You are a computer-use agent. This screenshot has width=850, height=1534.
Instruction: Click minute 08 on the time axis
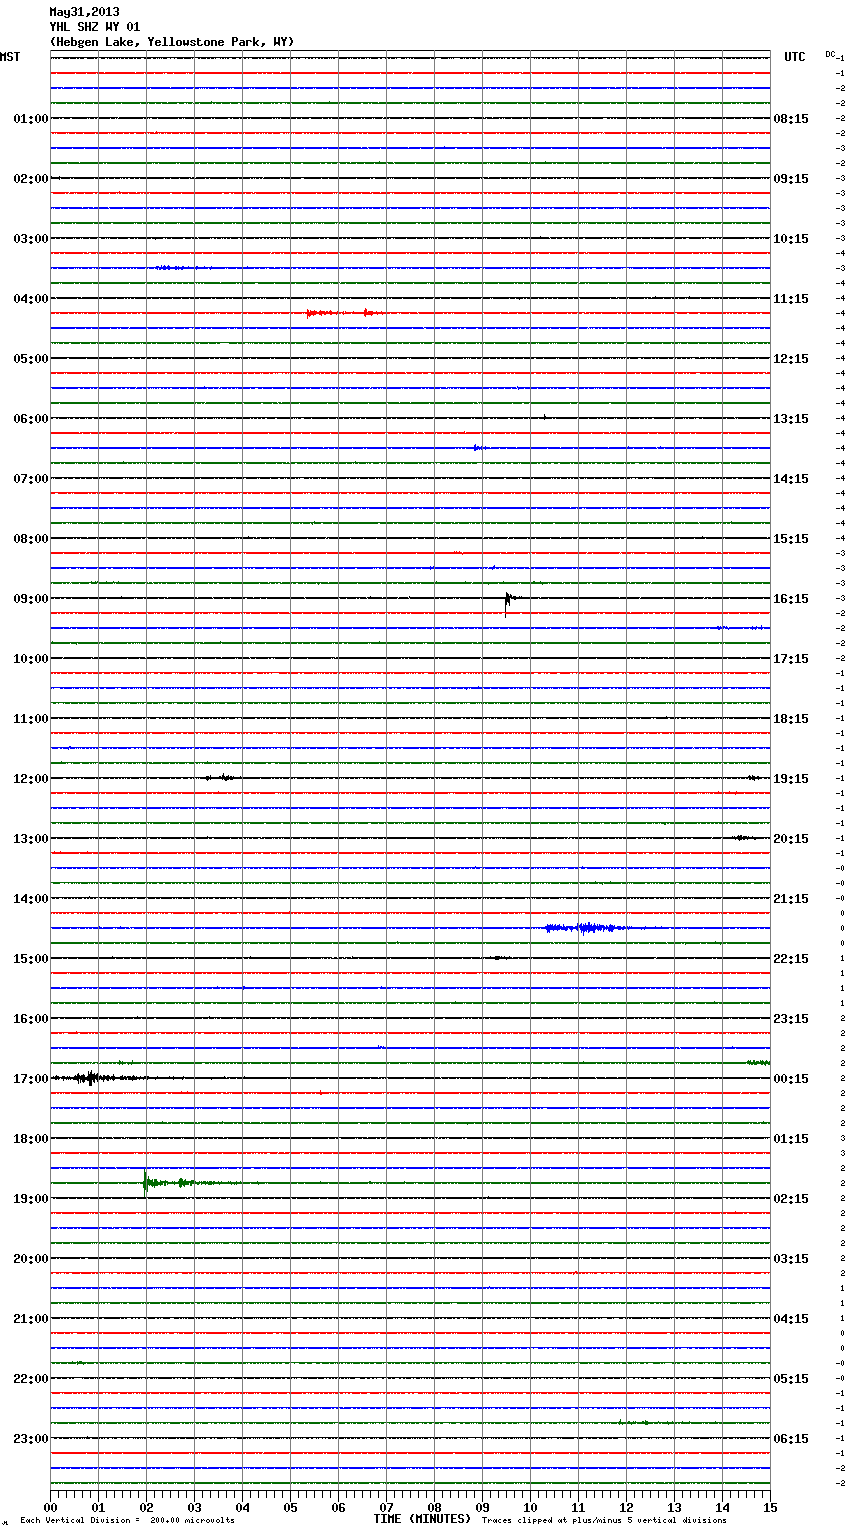coord(434,1507)
